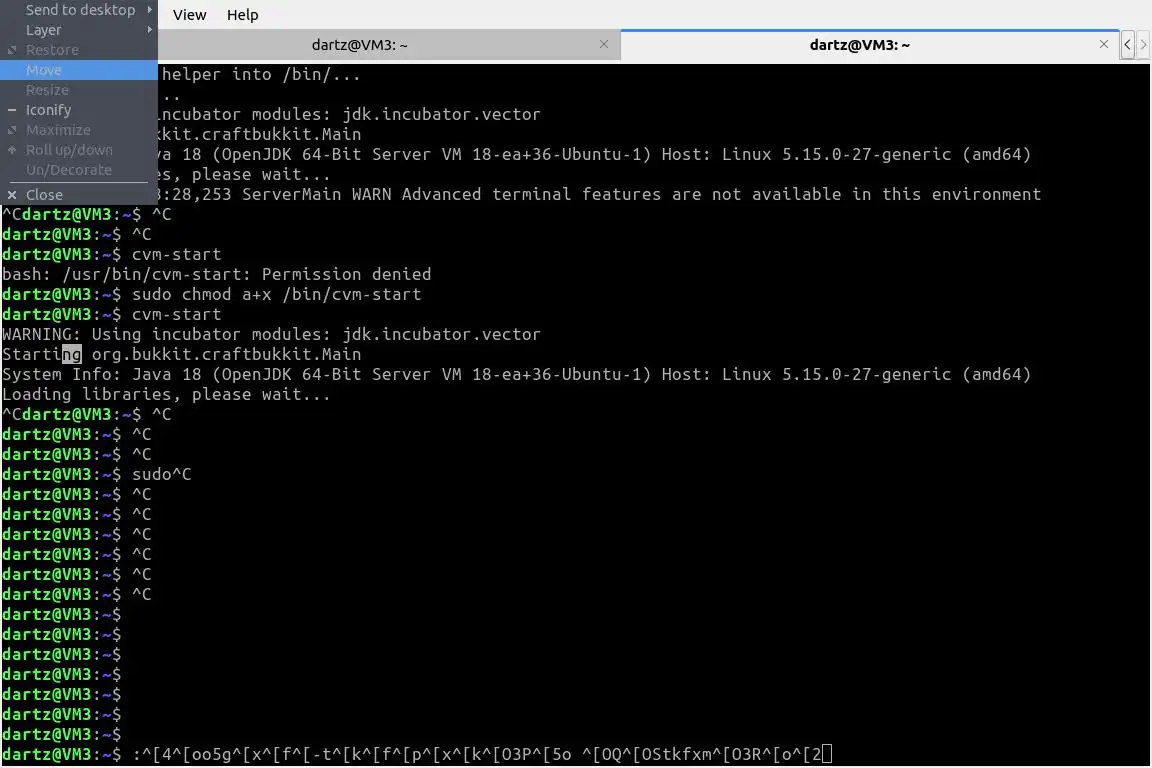The width and height of the screenshot is (1152, 768).
Task: Open the View menu
Action: point(190,15)
